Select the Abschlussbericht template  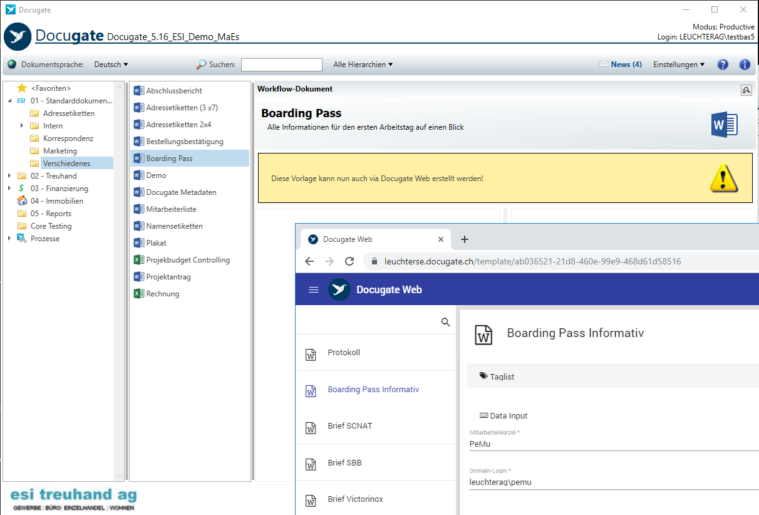click(x=174, y=91)
